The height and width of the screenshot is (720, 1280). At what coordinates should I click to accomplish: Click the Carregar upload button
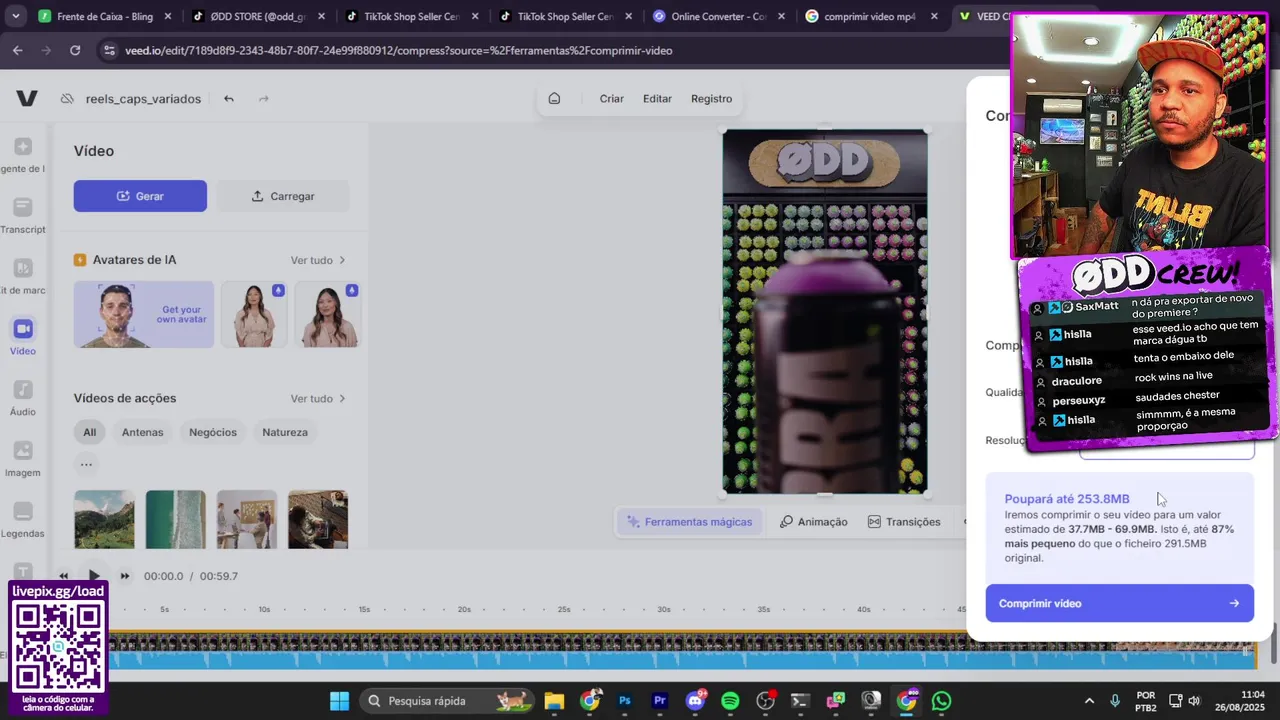[283, 196]
